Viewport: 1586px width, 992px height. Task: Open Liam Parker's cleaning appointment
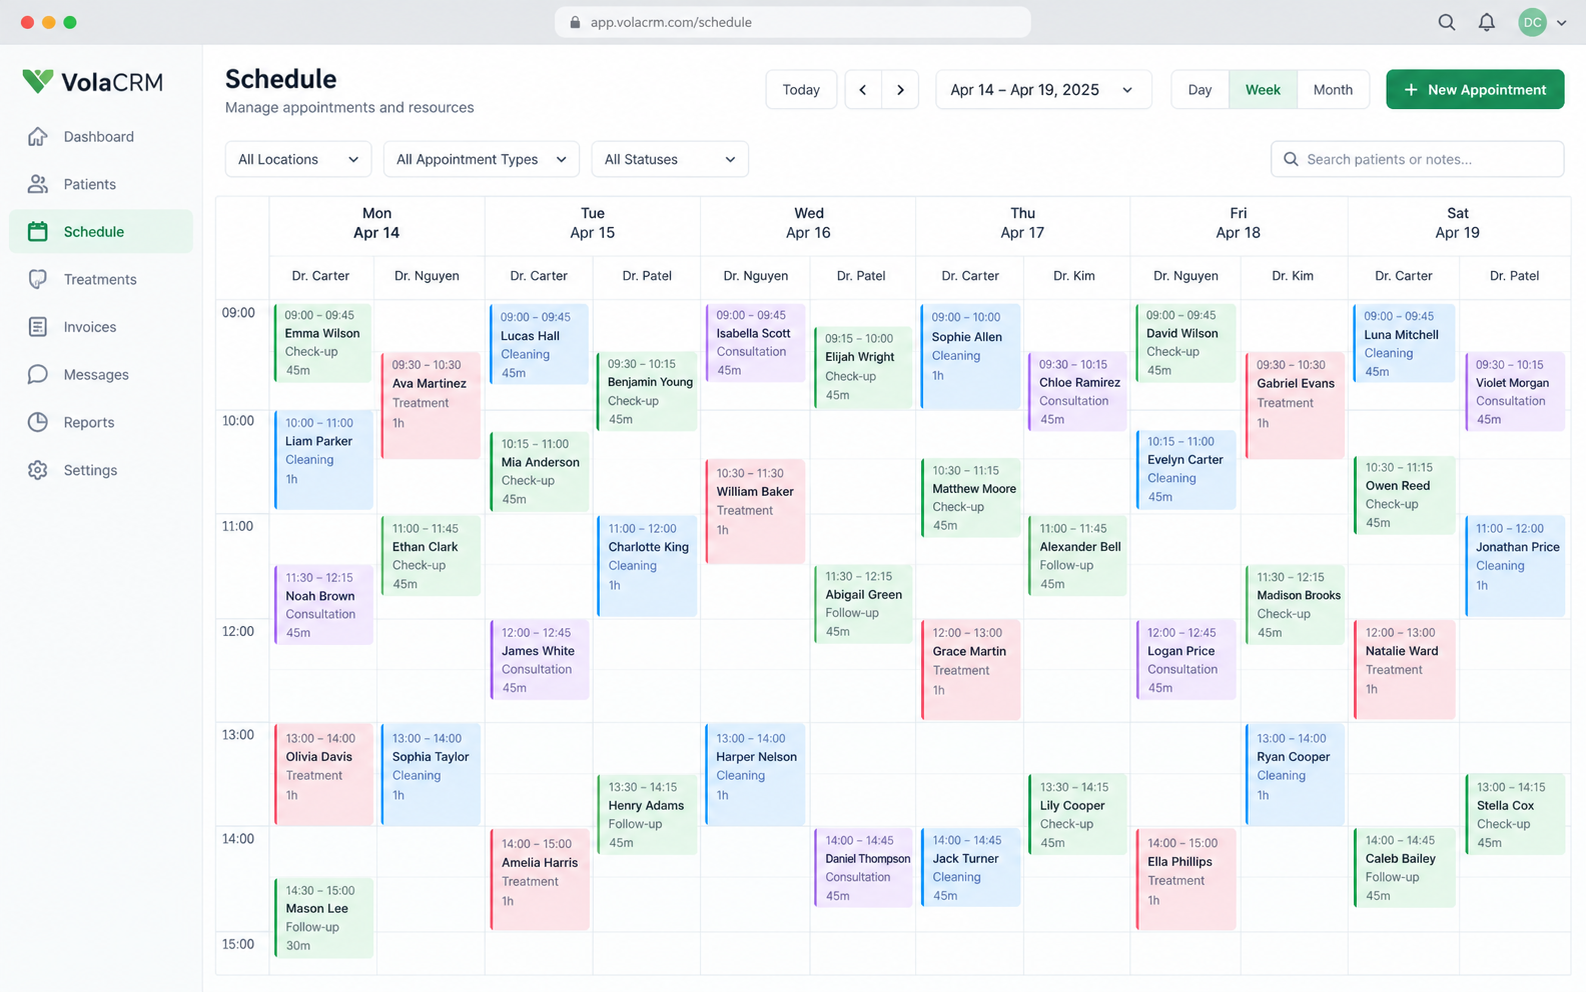point(323,460)
